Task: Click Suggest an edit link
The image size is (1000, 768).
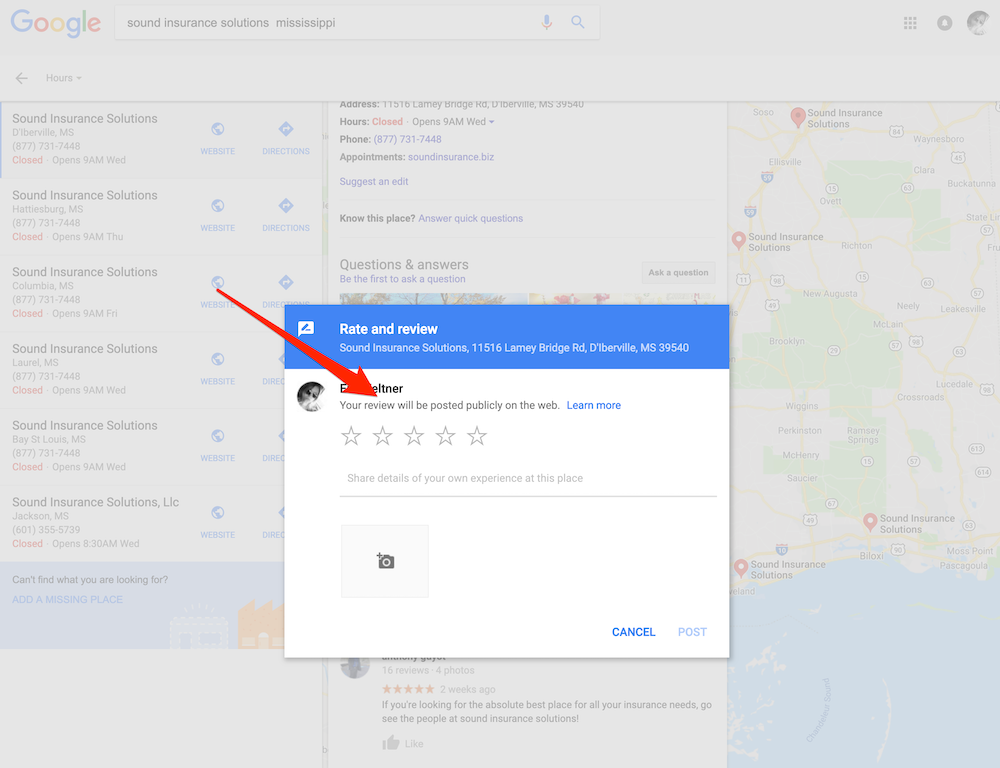Action: point(374,181)
